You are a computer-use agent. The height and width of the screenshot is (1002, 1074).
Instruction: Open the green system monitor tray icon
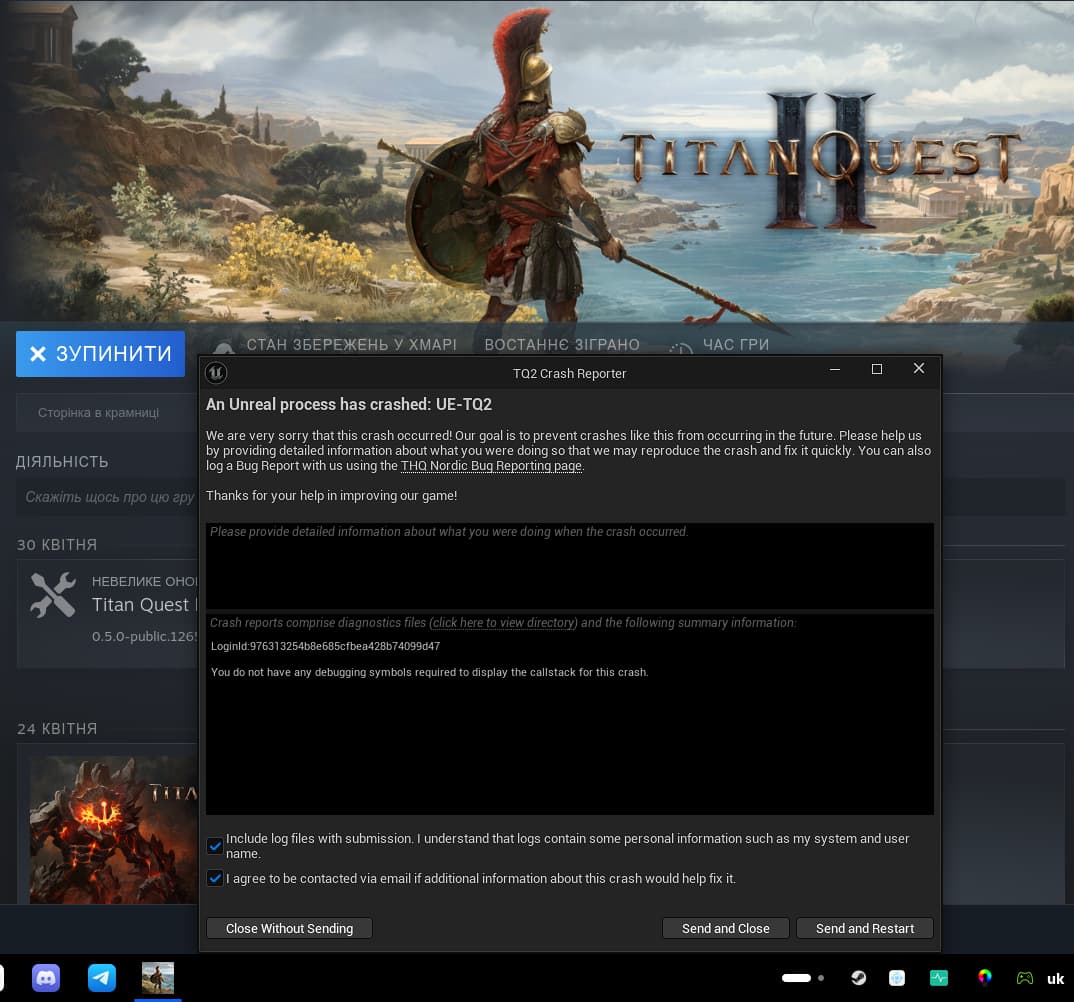(938, 978)
